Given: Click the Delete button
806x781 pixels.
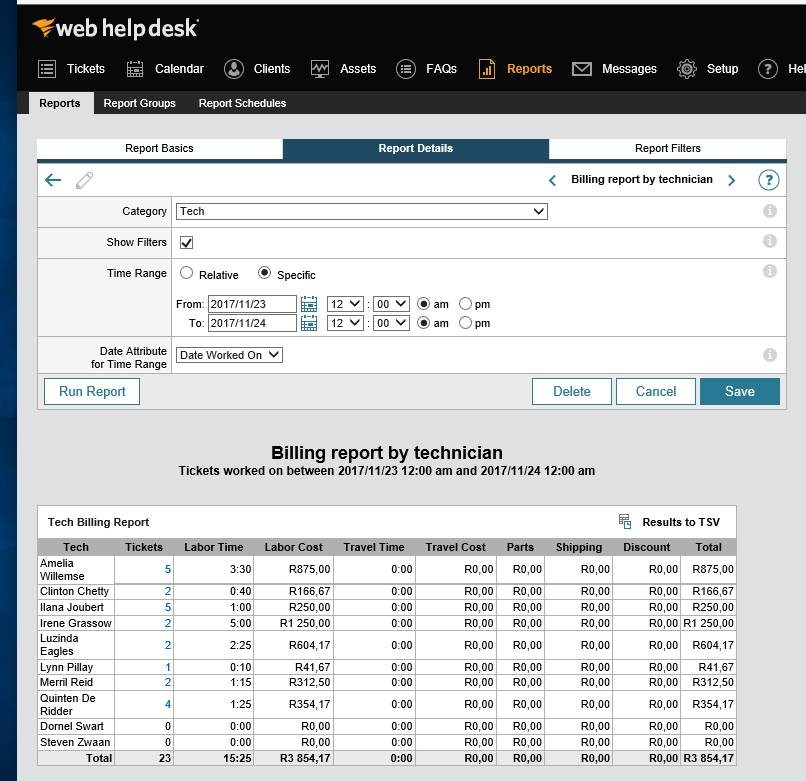Looking at the screenshot, I should (x=572, y=391).
